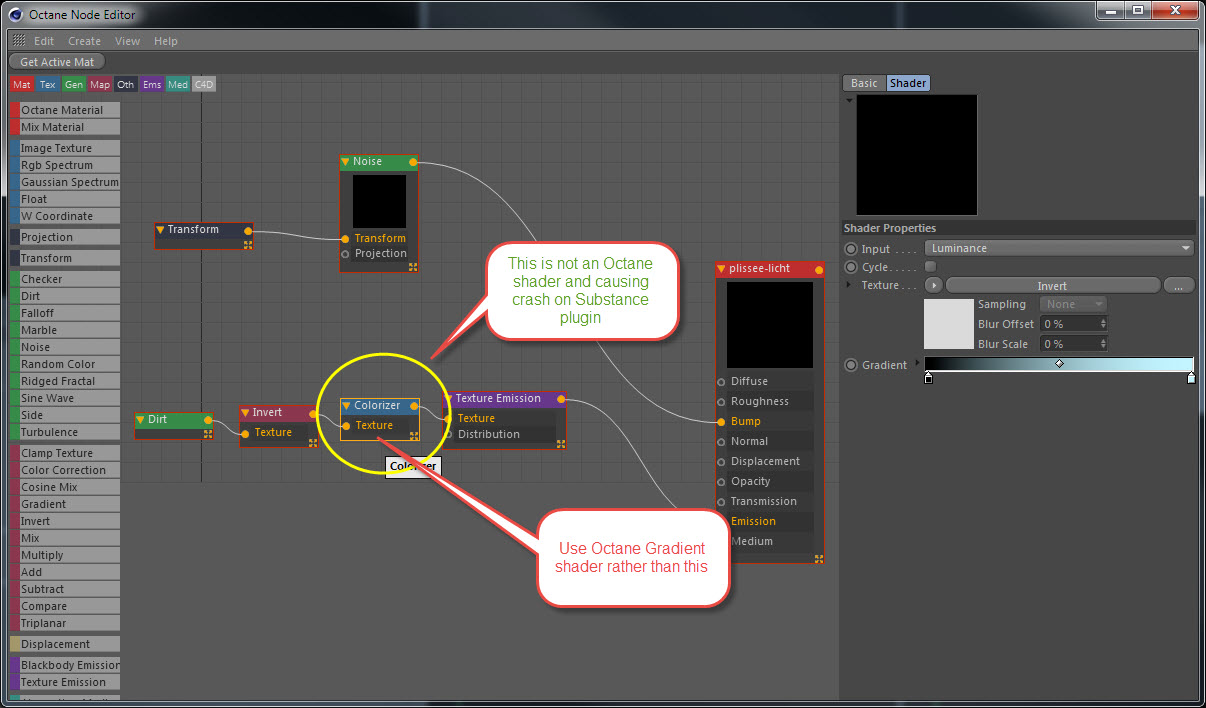1206x708 pixels.
Task: Click the Gradient animation circle icon
Action: pyautogui.click(x=852, y=365)
